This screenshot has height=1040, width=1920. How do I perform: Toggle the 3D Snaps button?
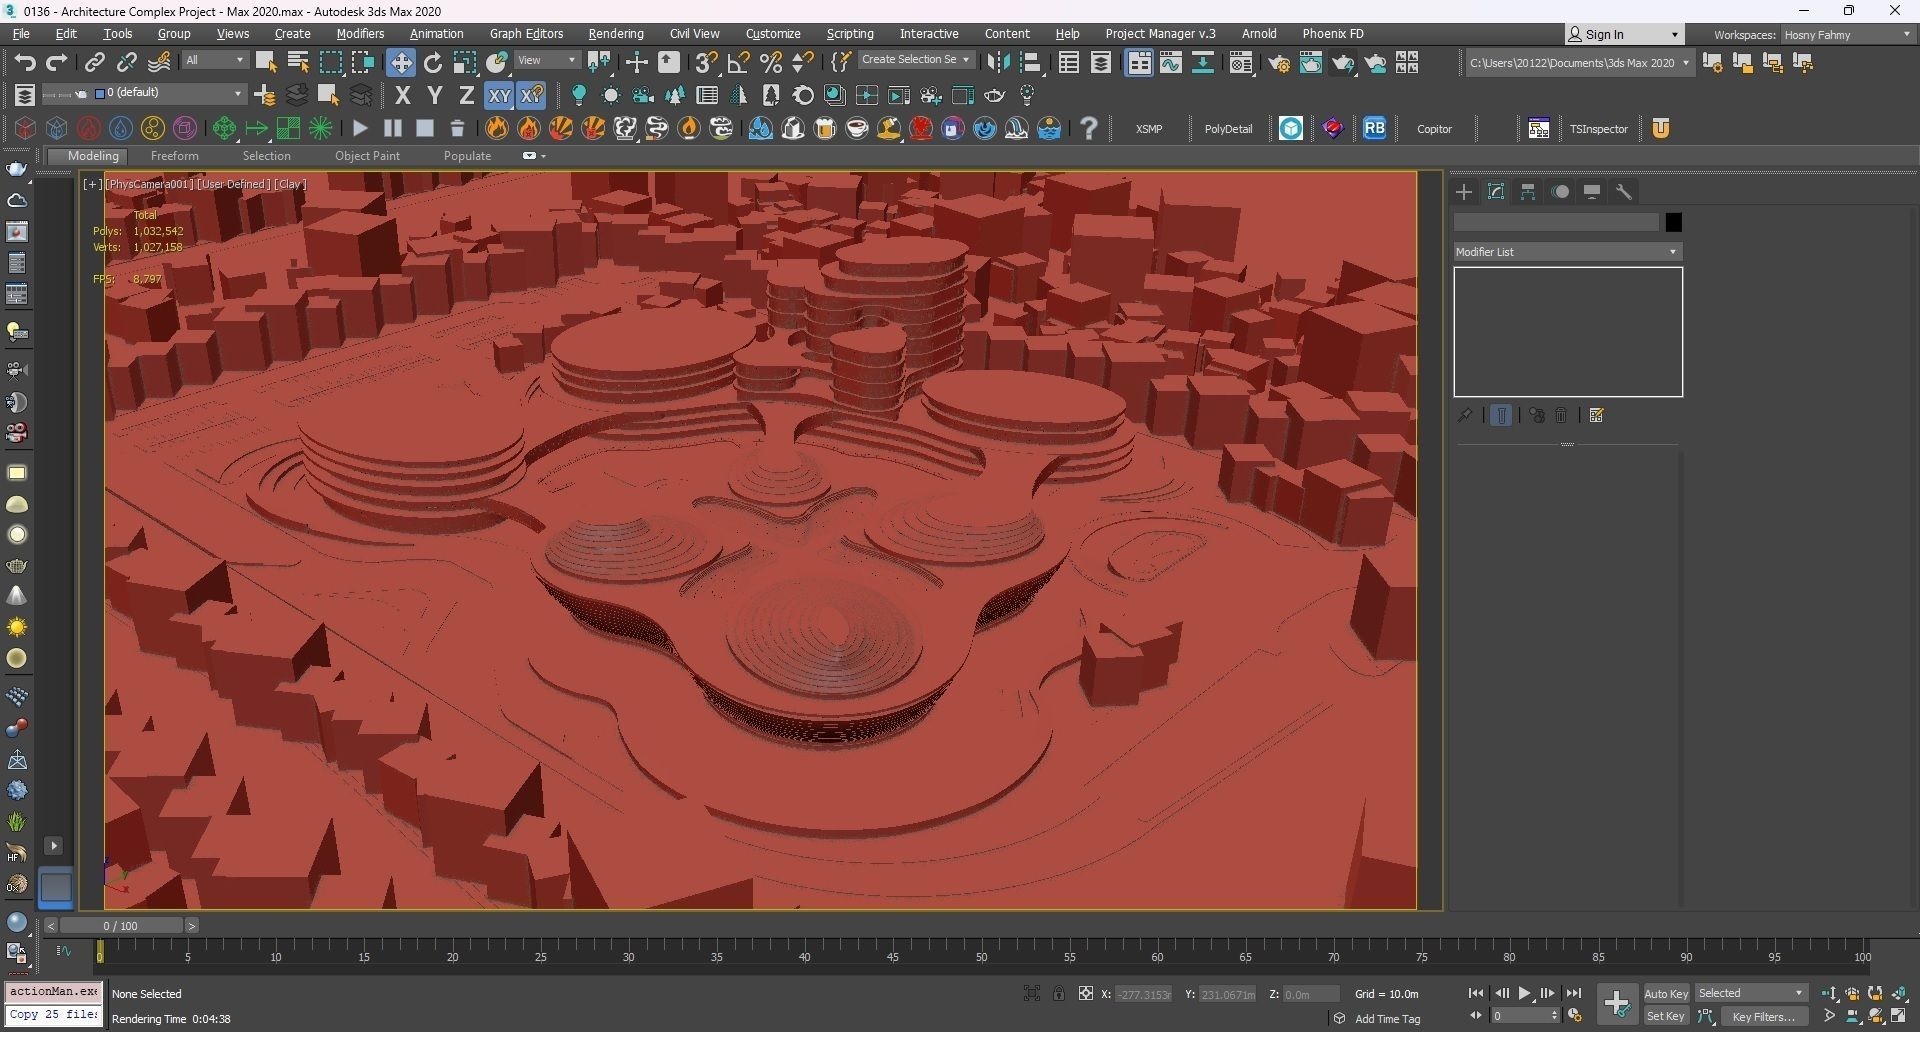(706, 63)
